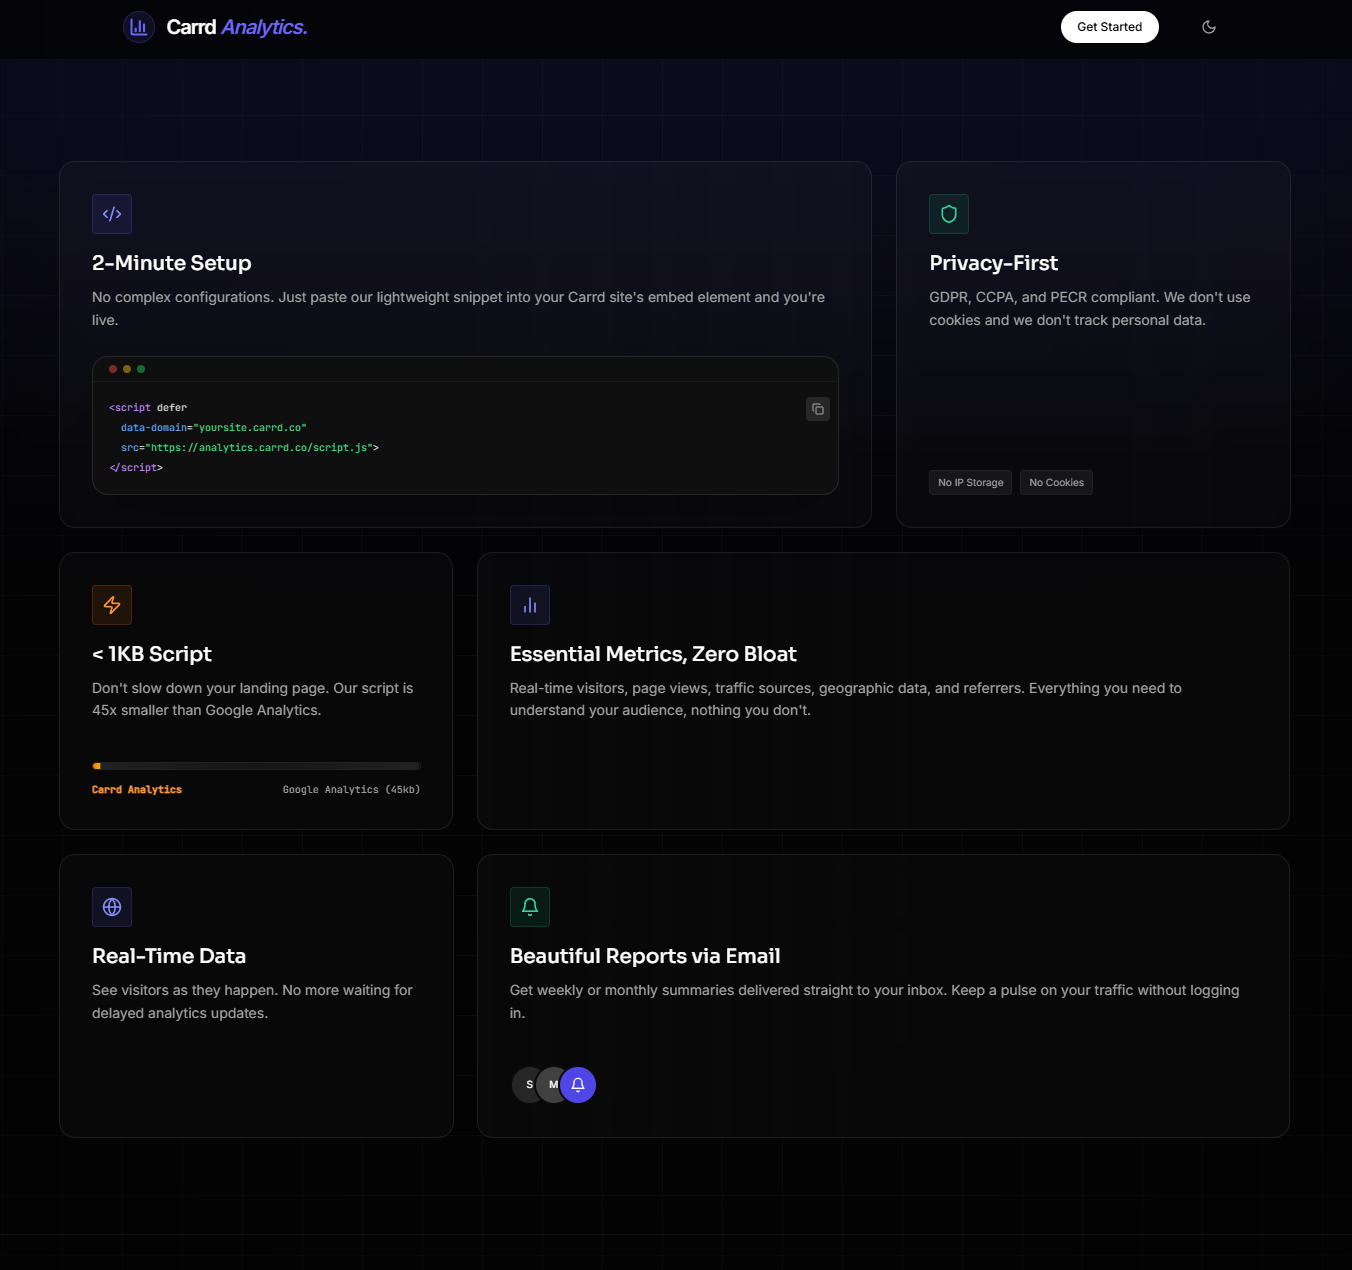Click the code snippet icon on 2-Minute Setup card
Screen dimensions: 1352x1270
(111, 213)
